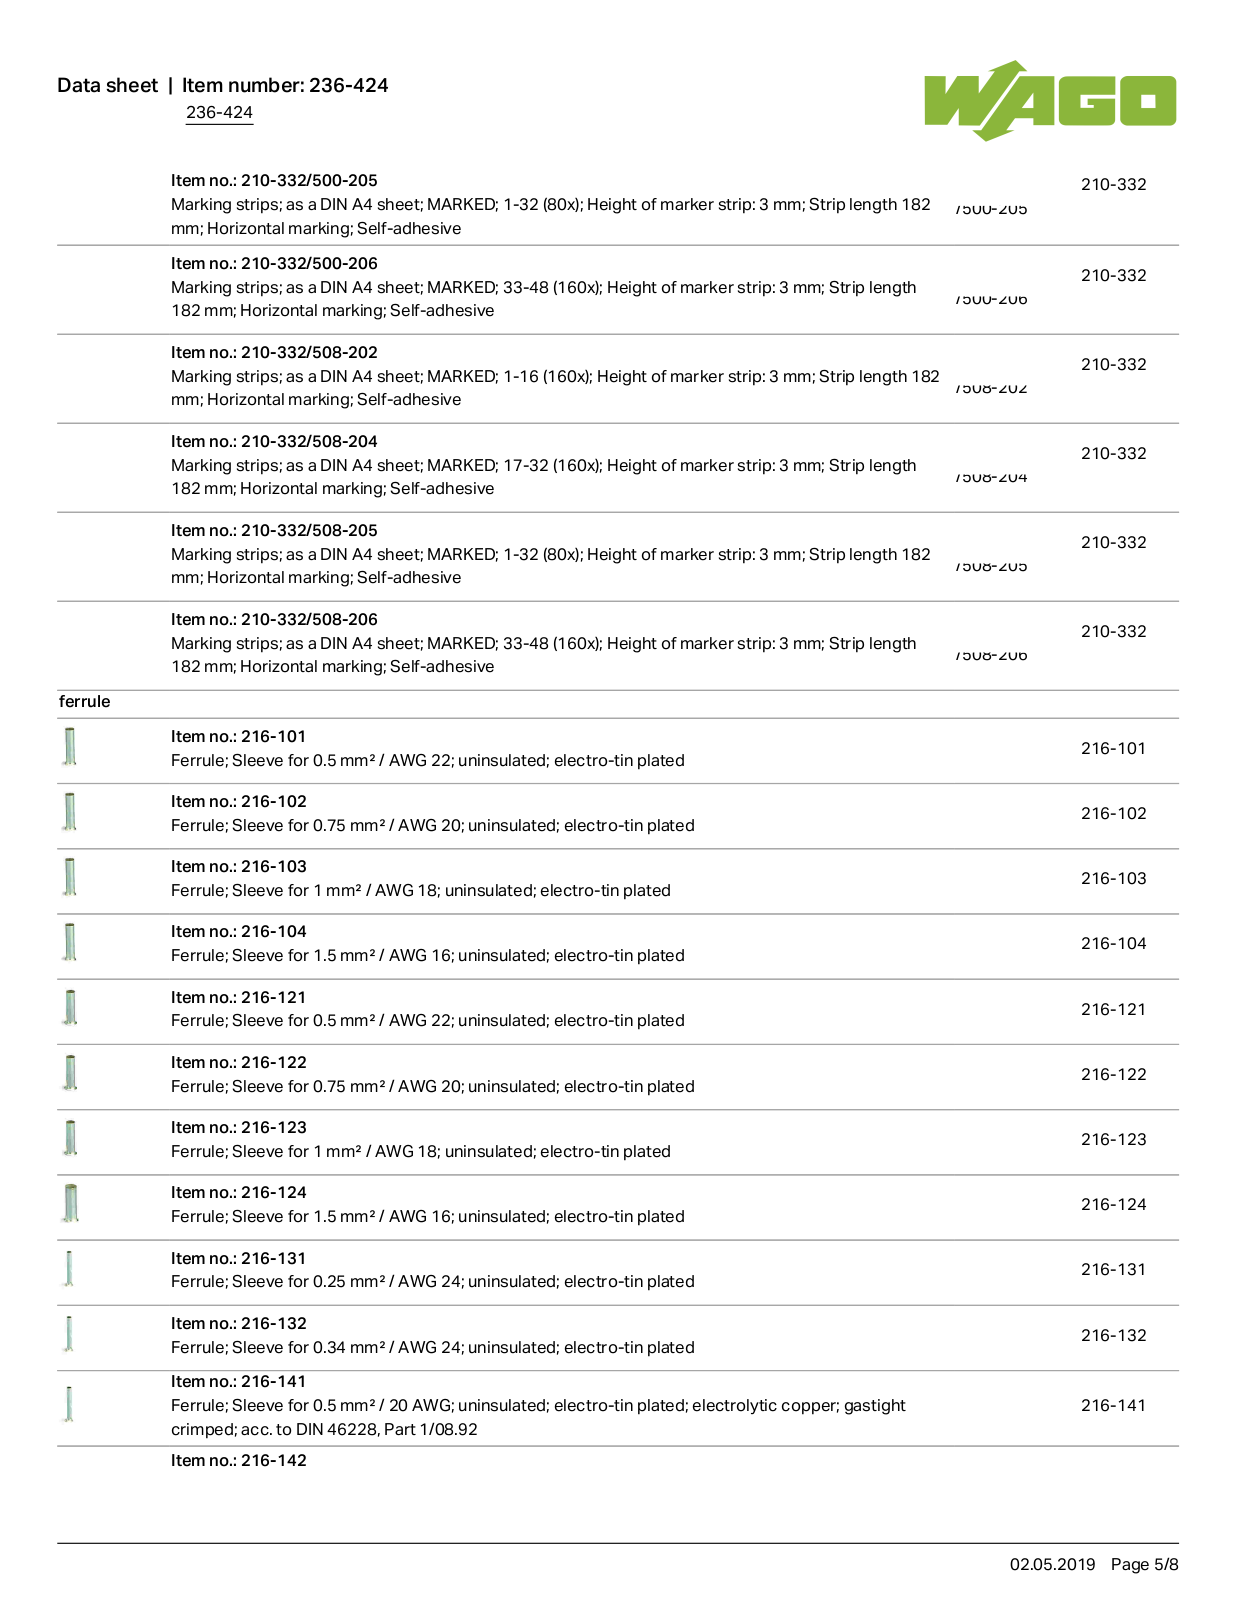The height and width of the screenshot is (1600, 1237).
Task: Open the 216-122 link in right column
Action: click(x=1113, y=1074)
